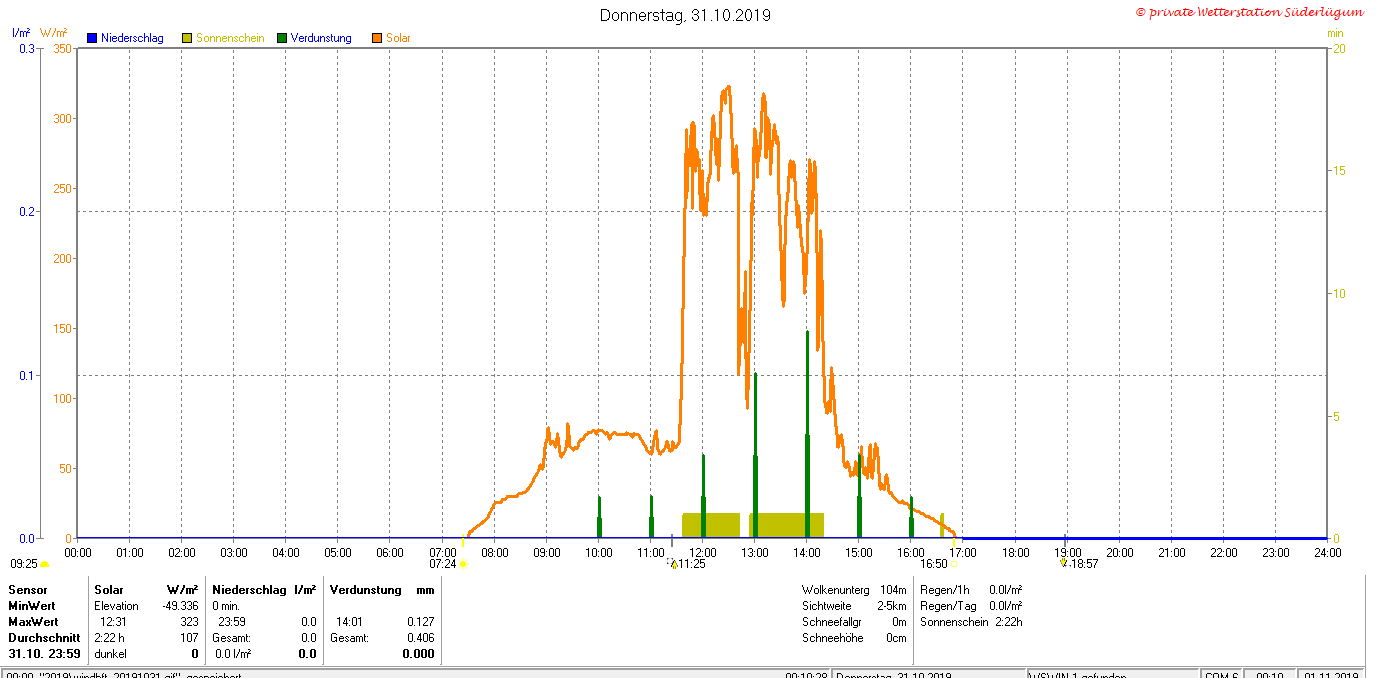
Task: Click the 0.127 evaporation max value
Action: (420, 622)
